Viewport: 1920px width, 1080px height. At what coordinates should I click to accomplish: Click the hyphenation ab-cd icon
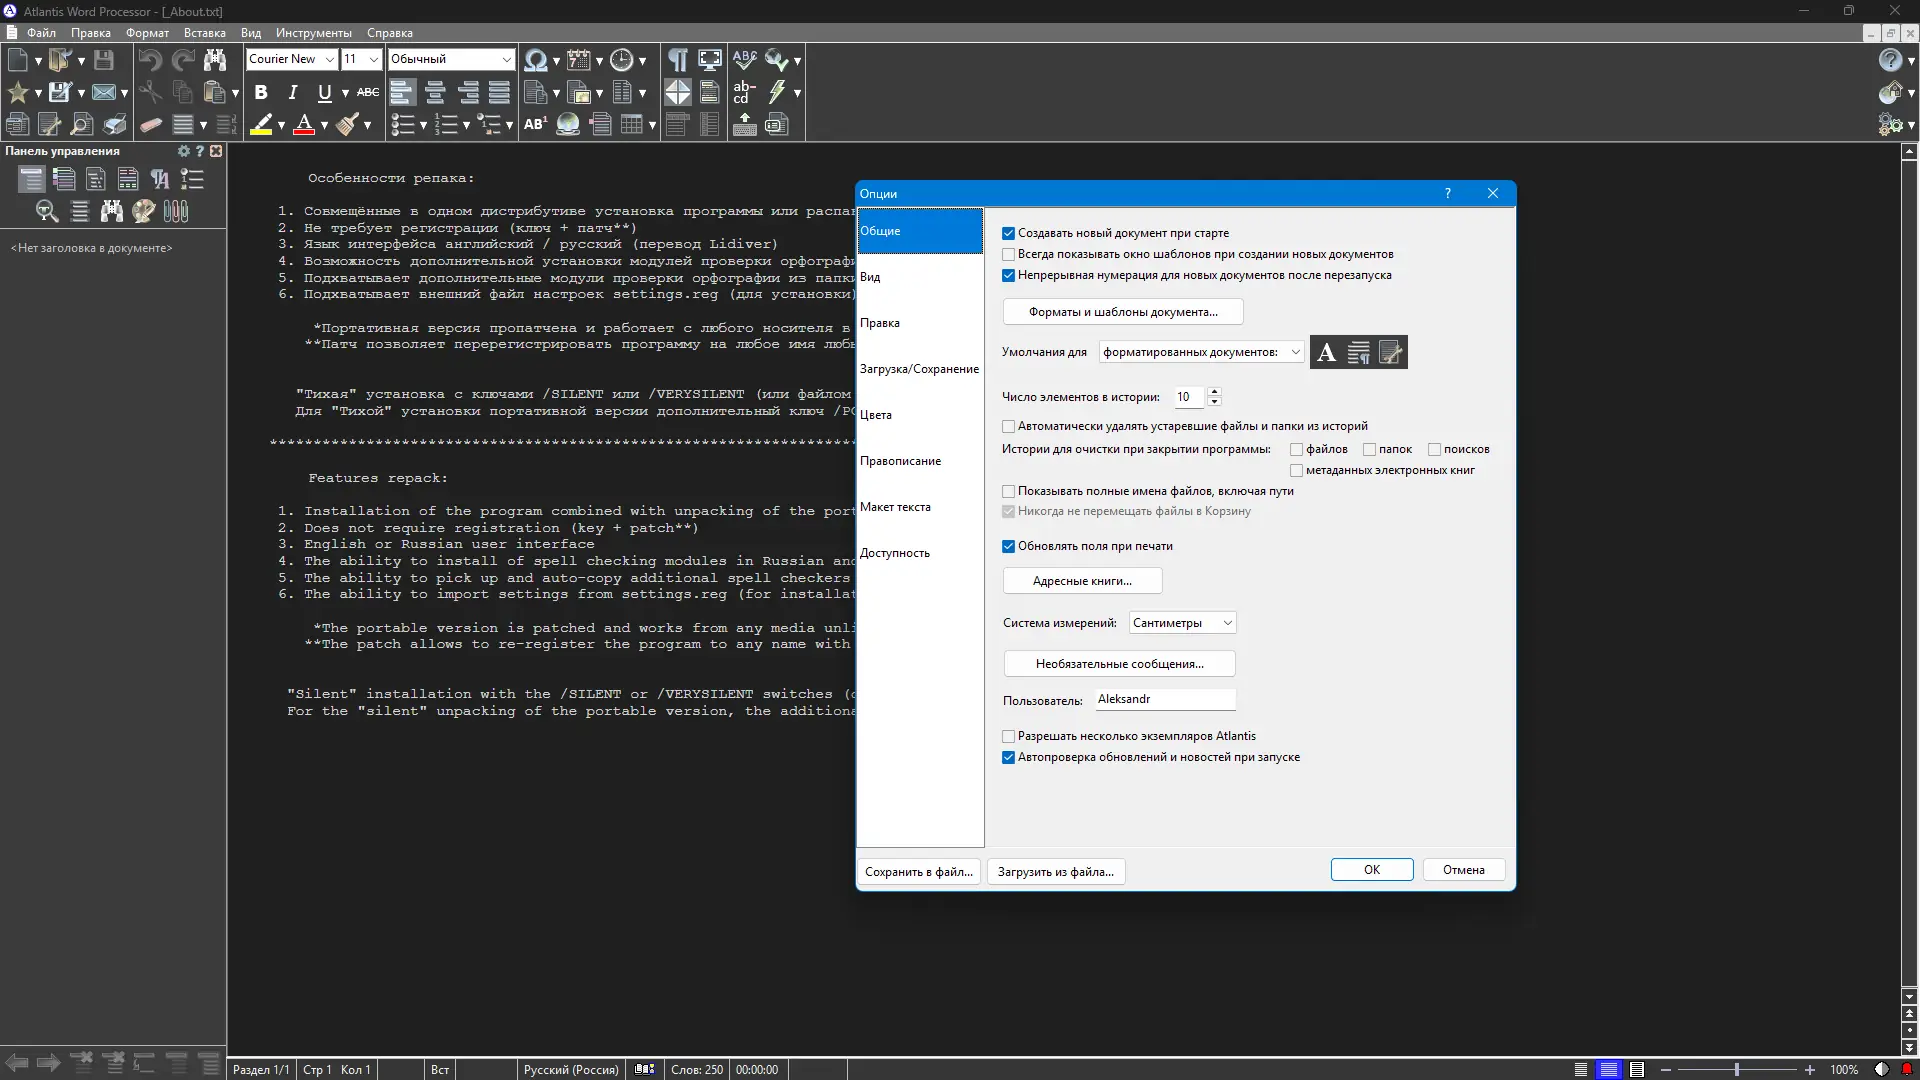coord(744,93)
